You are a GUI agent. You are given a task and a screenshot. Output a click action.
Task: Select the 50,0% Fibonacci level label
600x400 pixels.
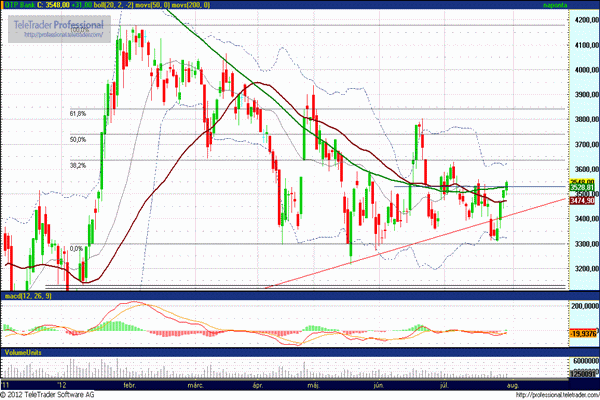click(77, 140)
